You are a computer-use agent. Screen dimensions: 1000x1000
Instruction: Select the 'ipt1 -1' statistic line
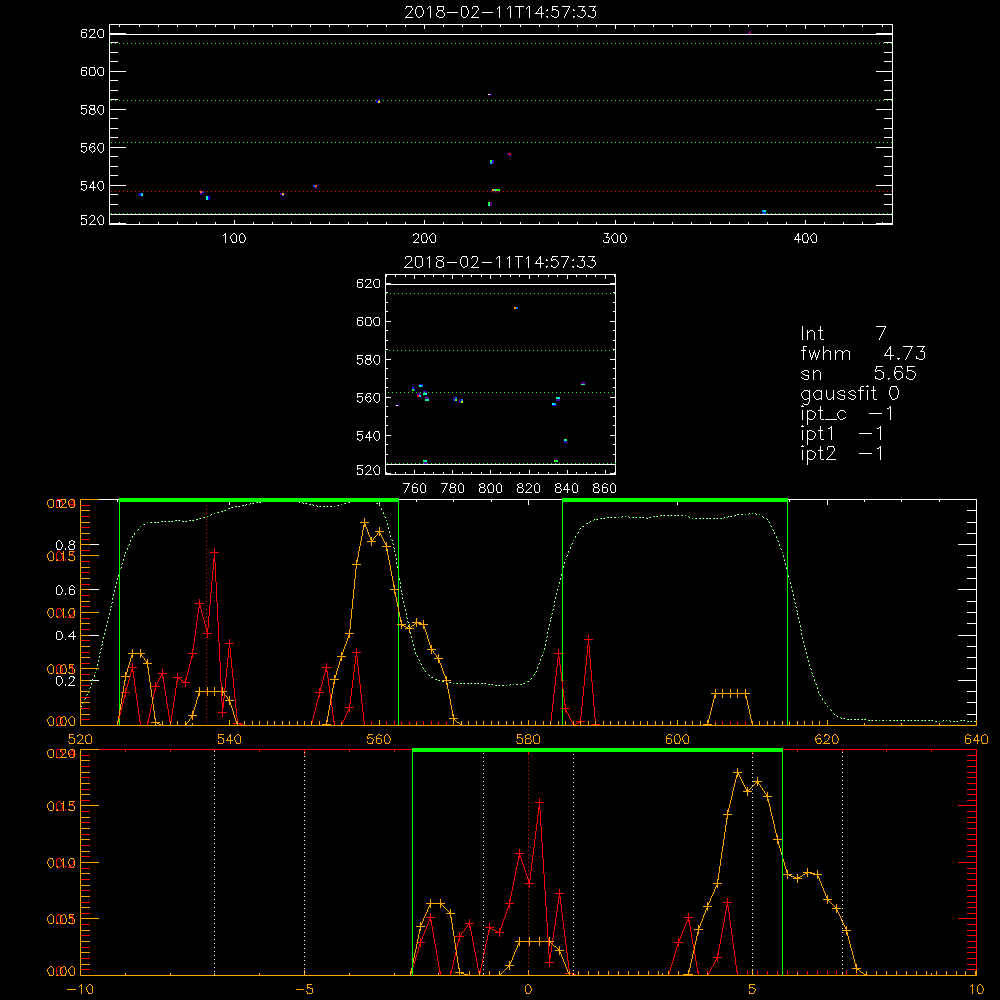(842, 434)
